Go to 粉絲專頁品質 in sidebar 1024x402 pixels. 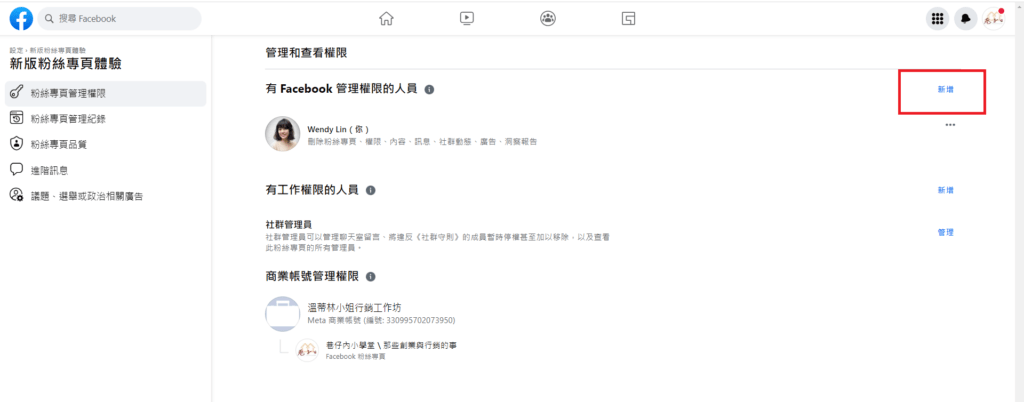[x=58, y=144]
